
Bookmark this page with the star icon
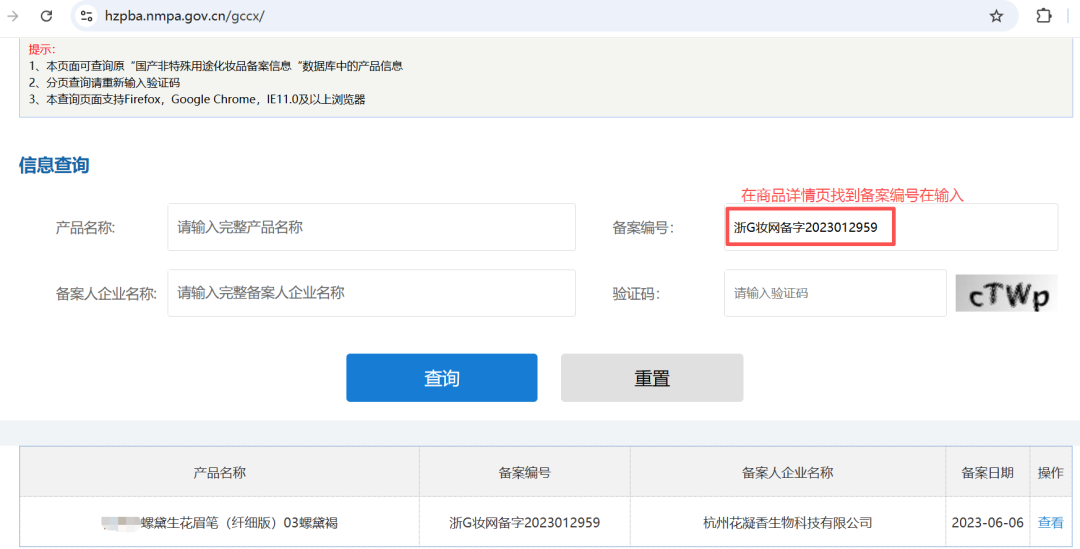(x=996, y=16)
